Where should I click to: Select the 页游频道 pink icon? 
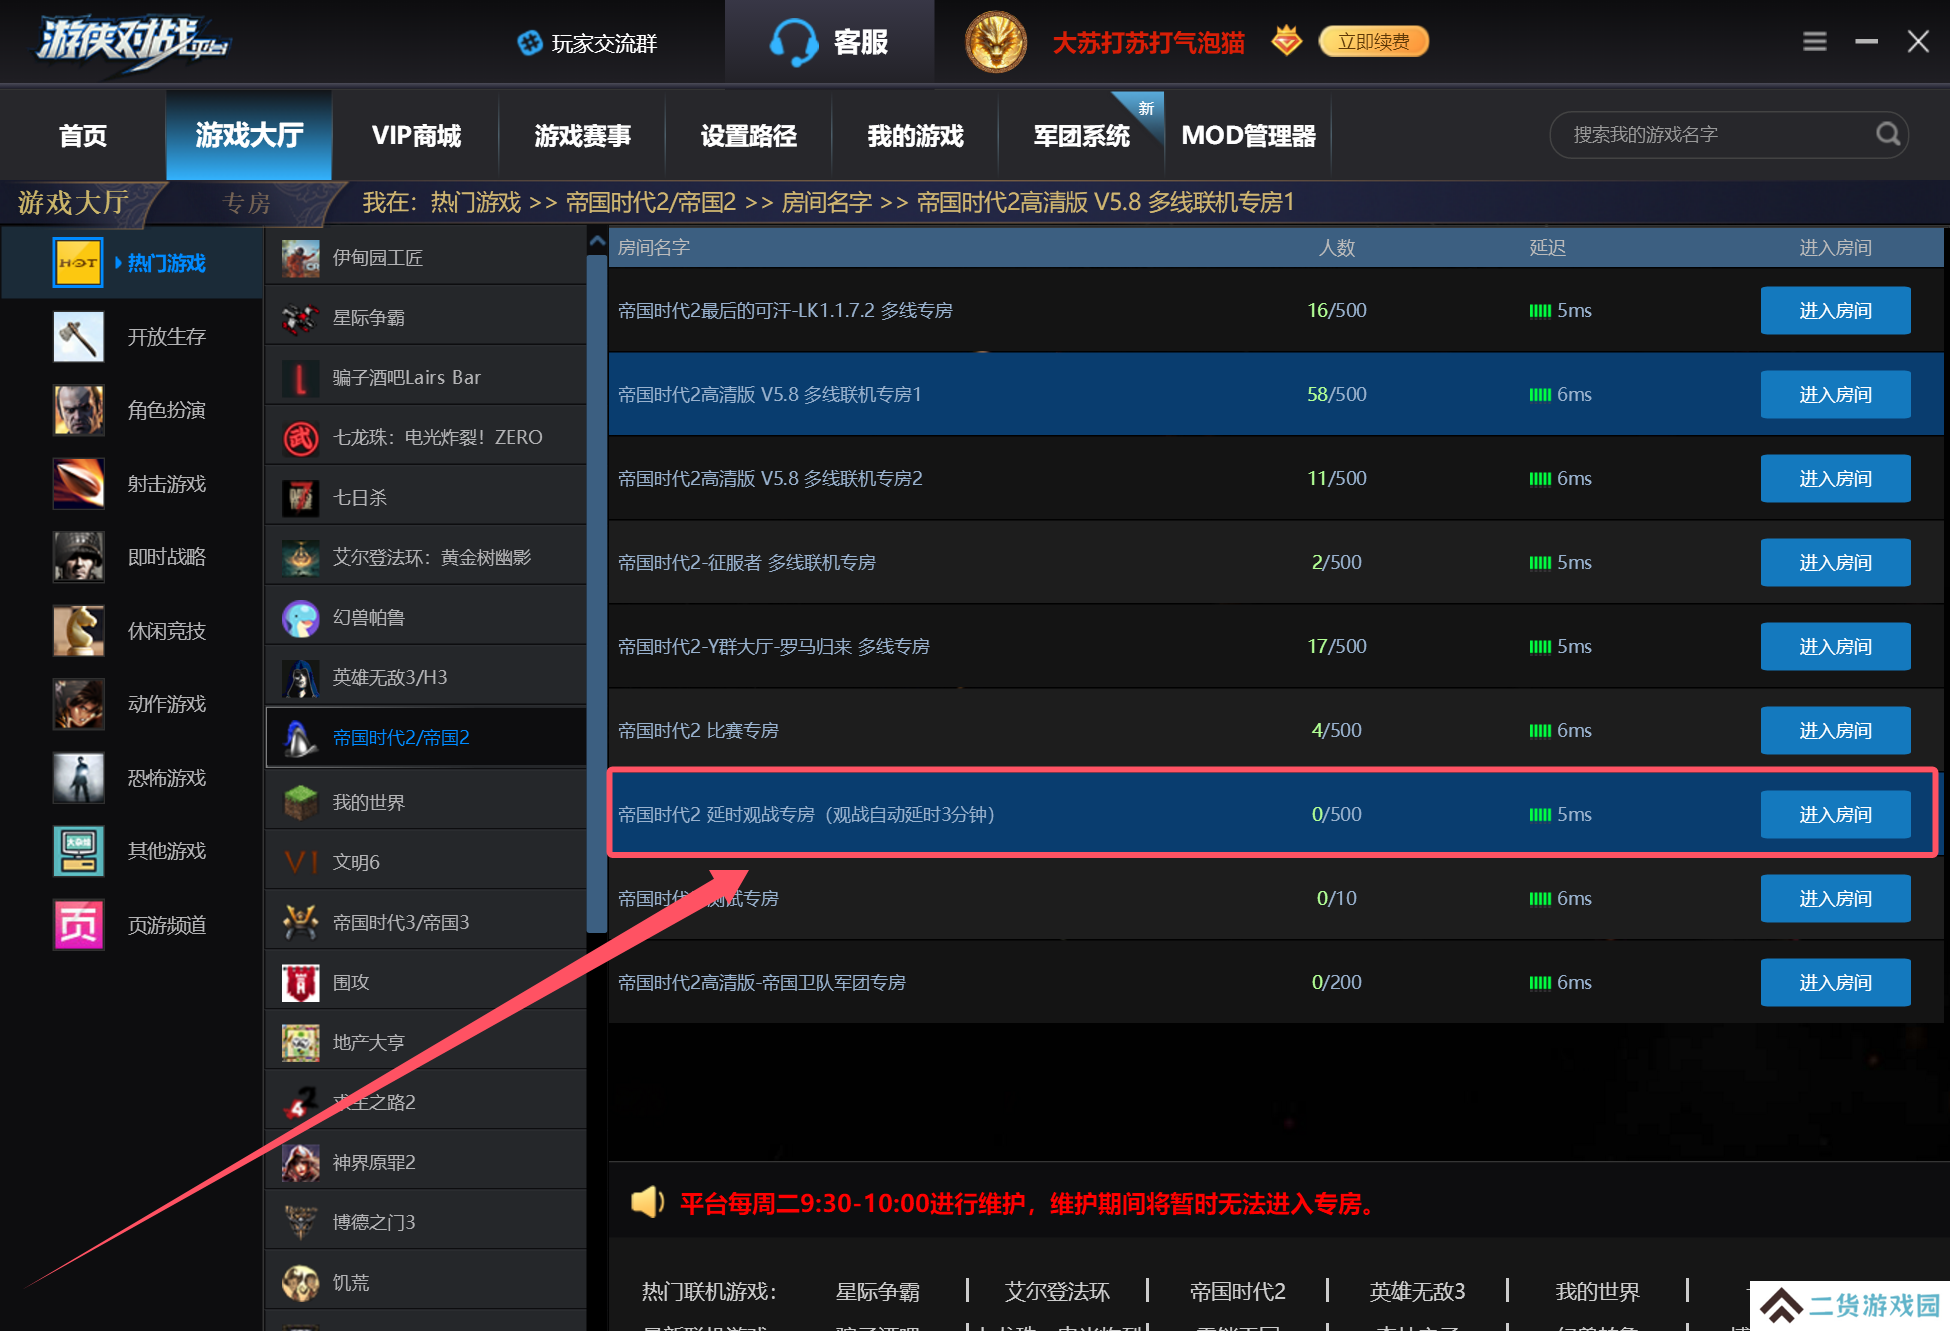tap(78, 924)
